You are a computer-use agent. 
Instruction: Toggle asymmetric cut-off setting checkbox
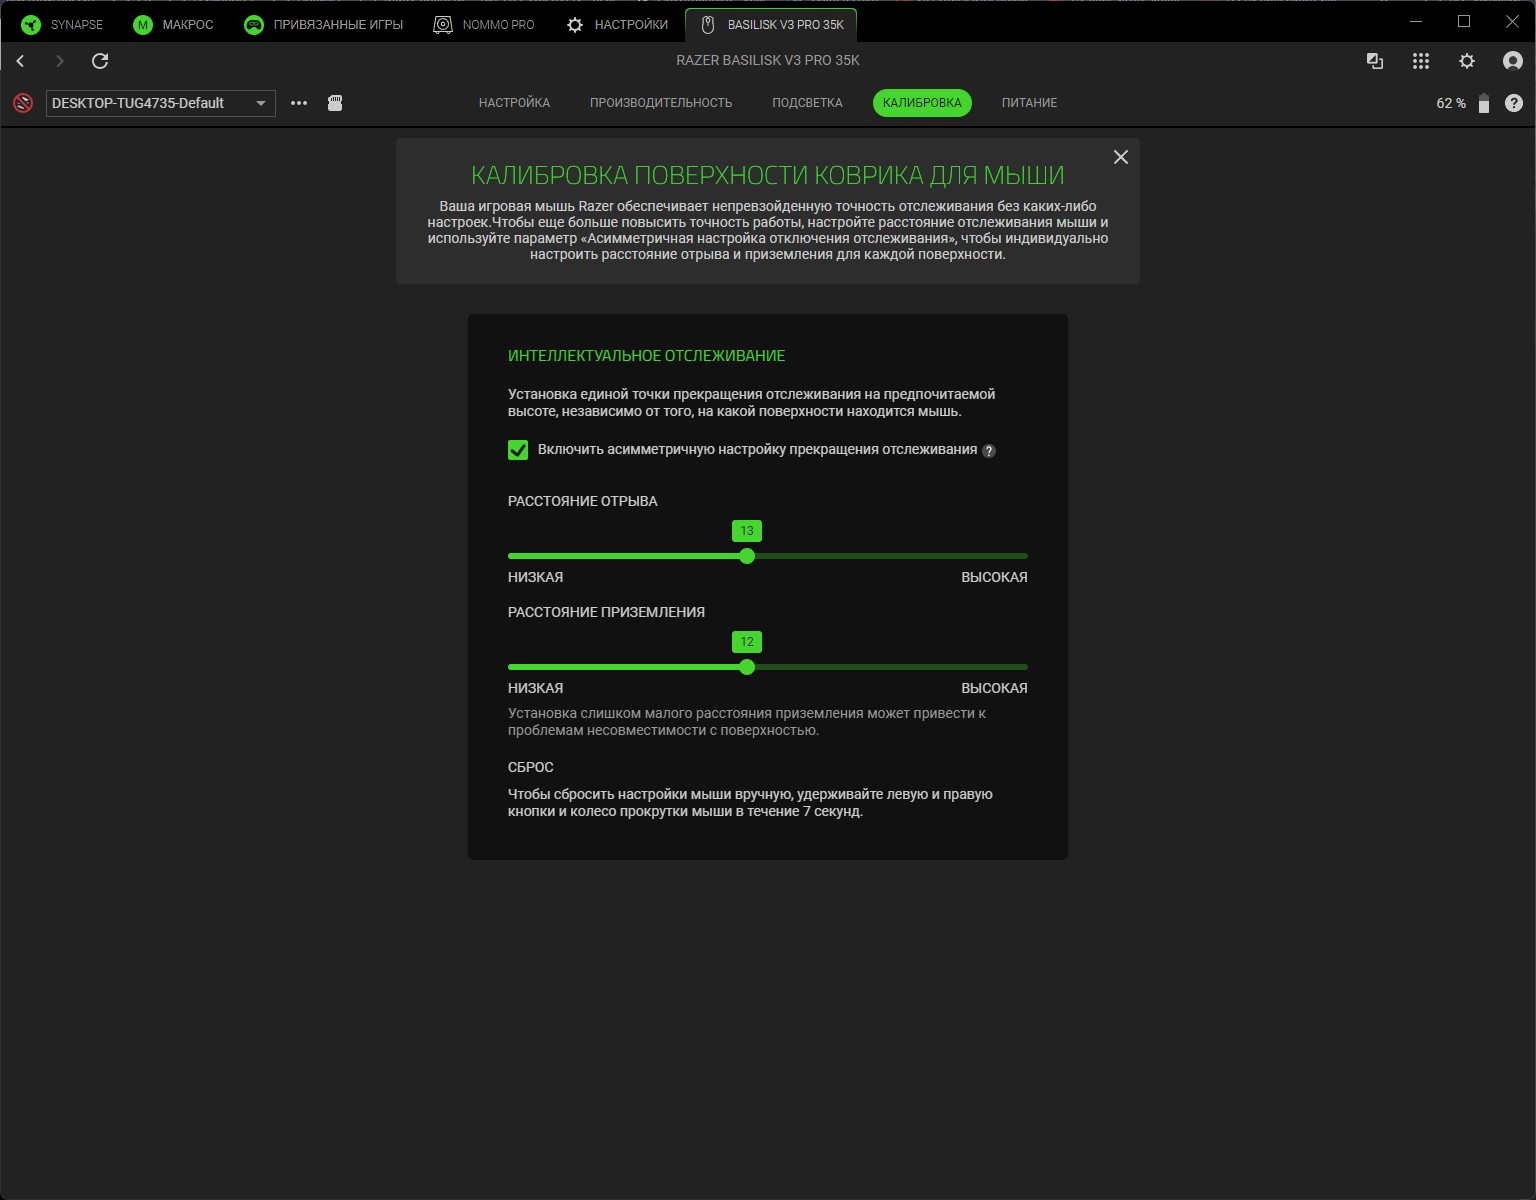(518, 450)
